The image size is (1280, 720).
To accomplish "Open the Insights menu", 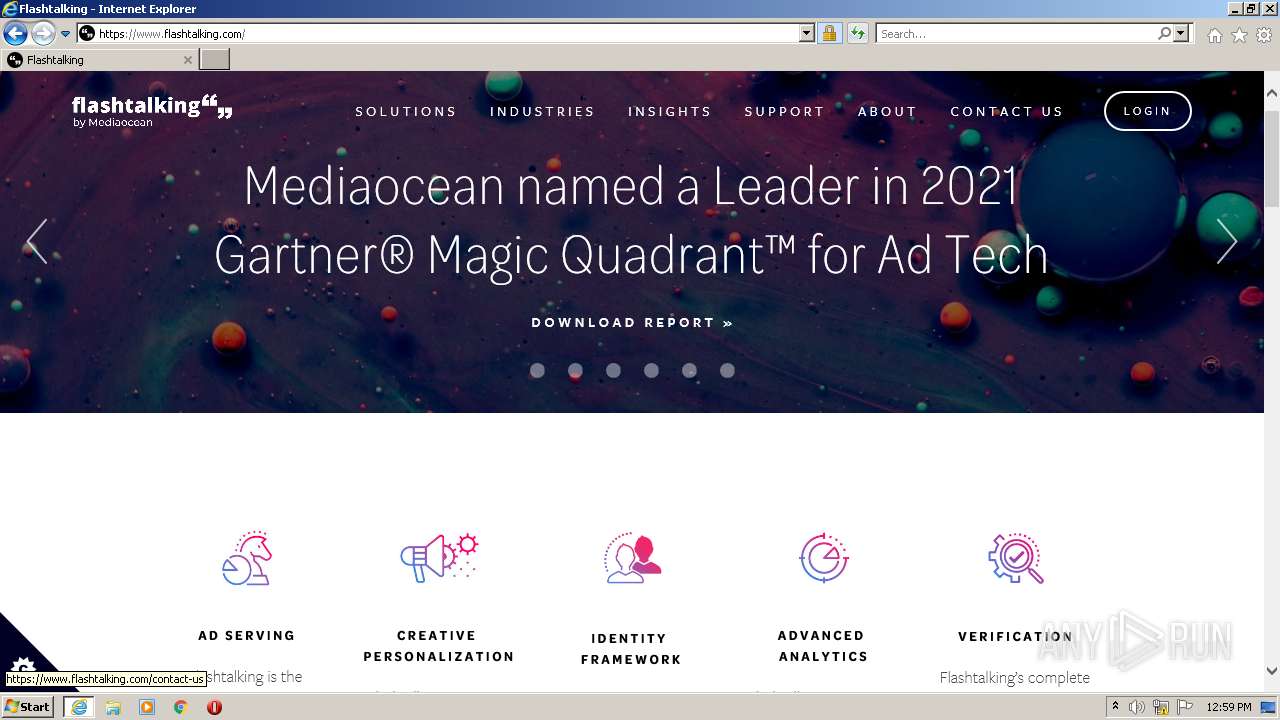I will (x=670, y=112).
